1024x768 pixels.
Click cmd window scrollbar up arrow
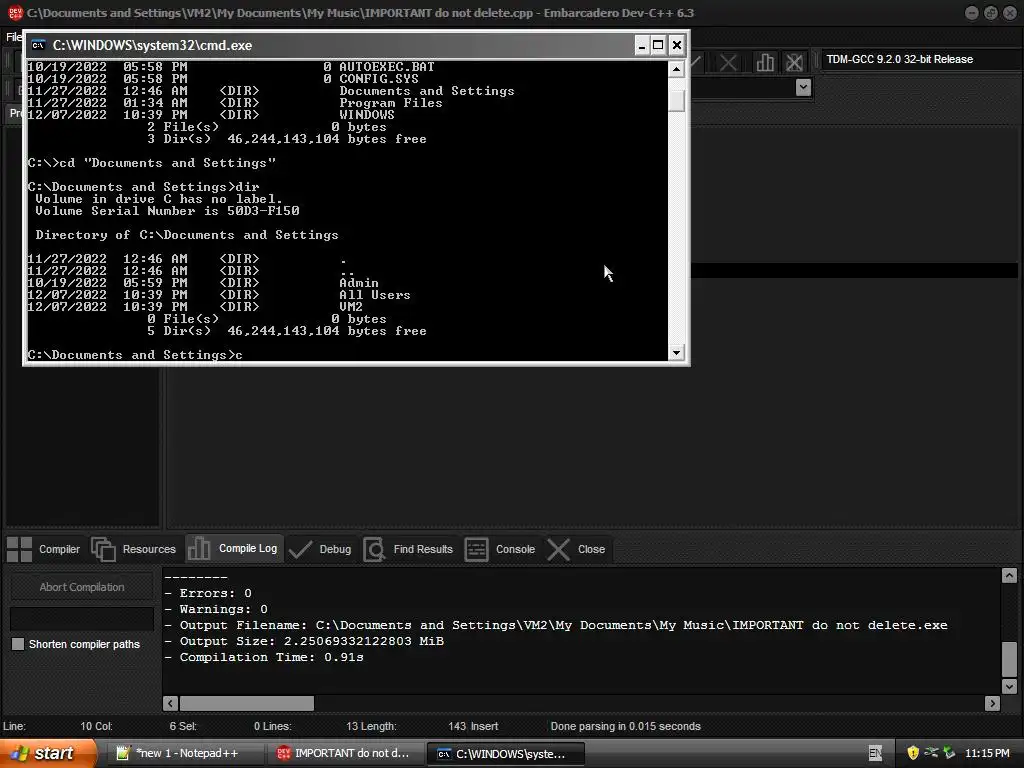676,69
